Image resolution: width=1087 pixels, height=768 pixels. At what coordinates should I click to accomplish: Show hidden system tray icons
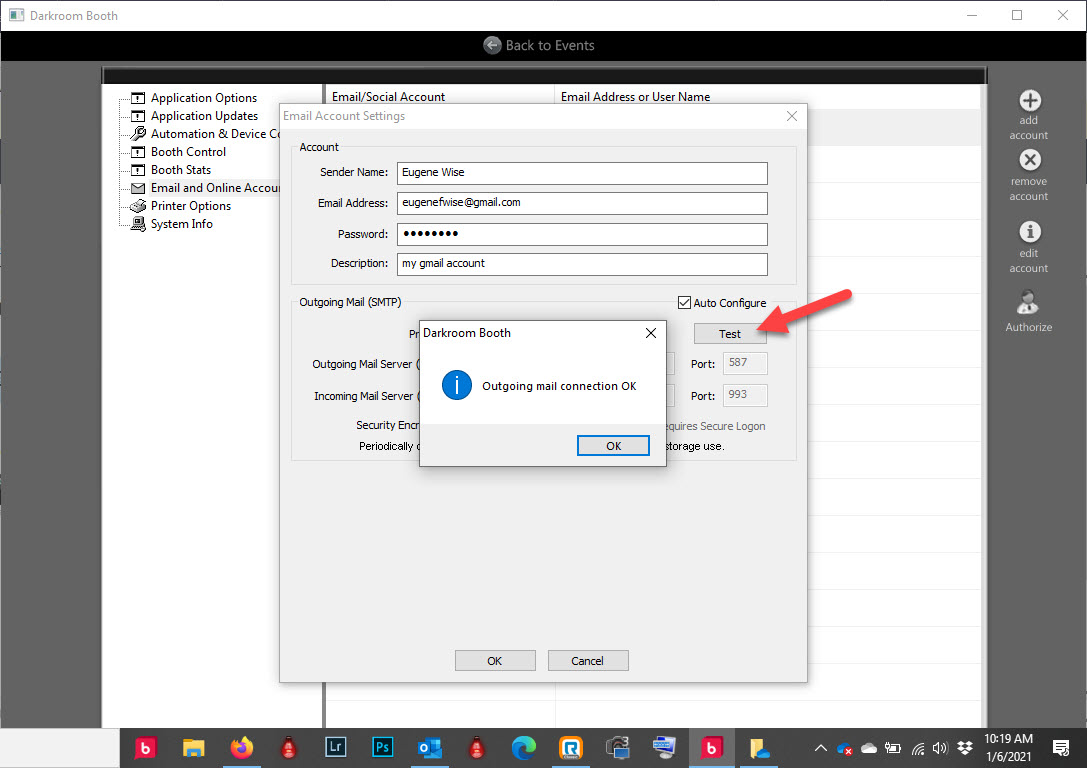[821, 748]
